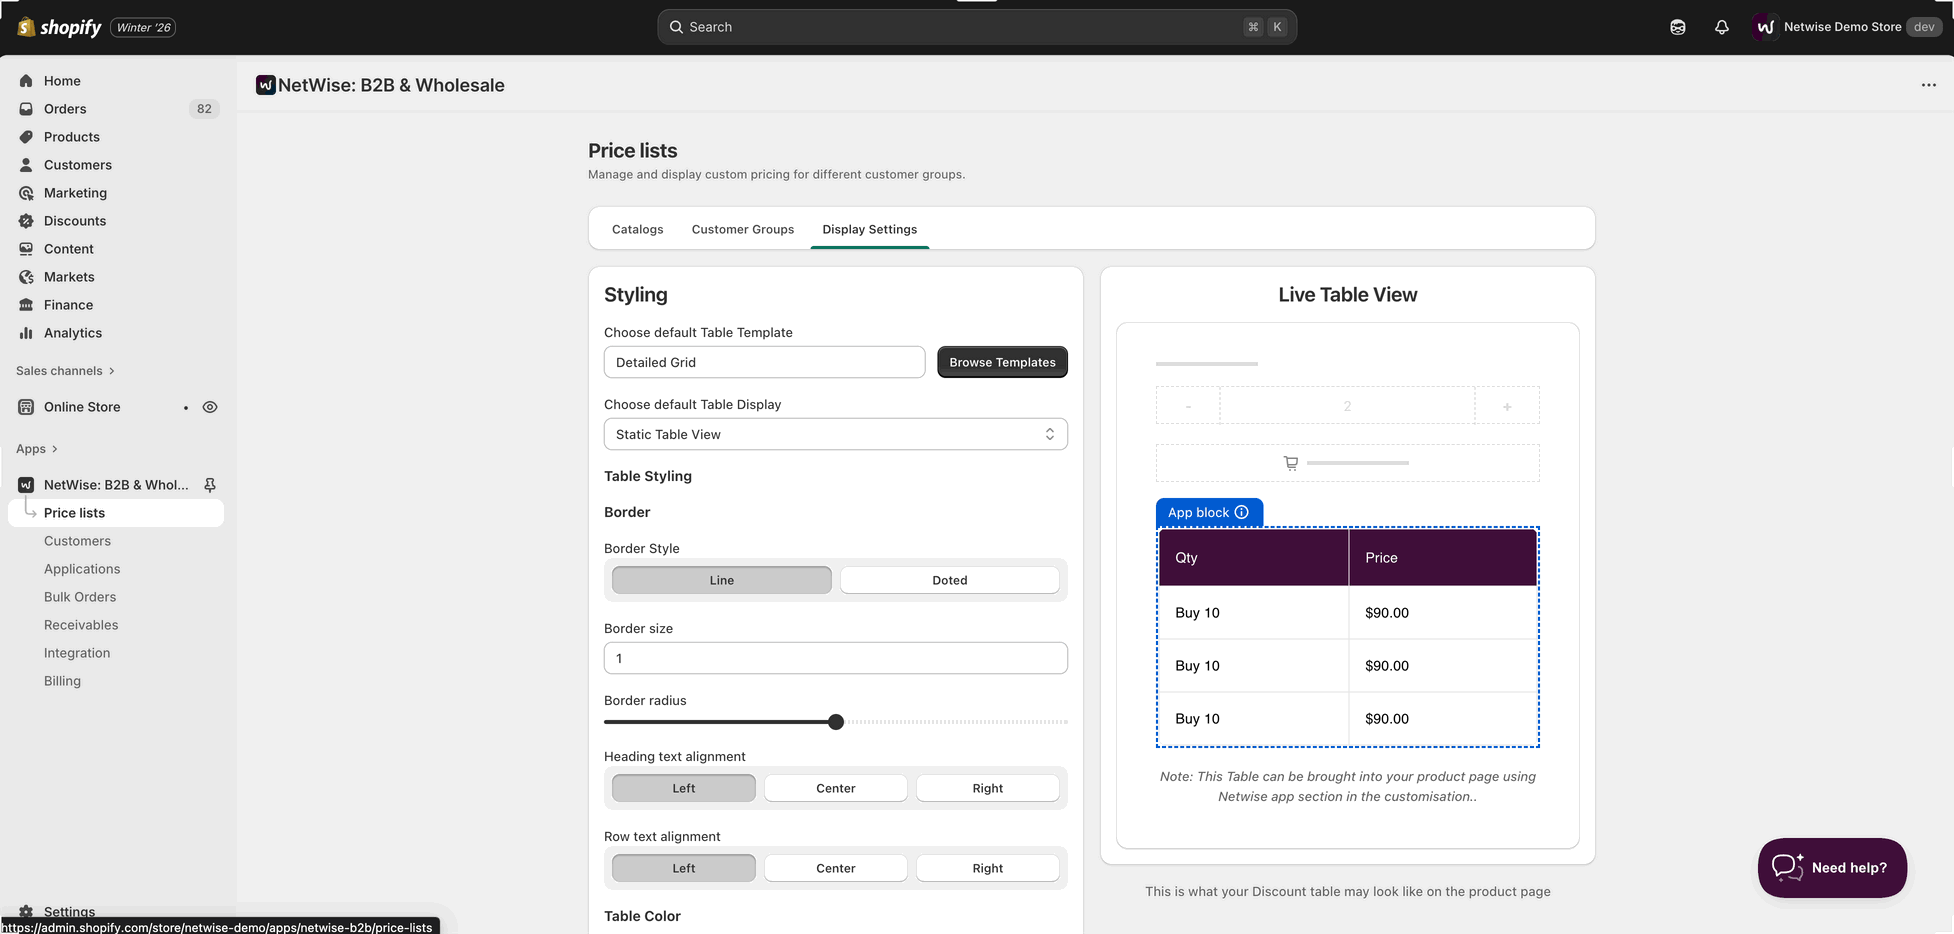Click the Shopify logo
1954x934 pixels.
tap(60, 27)
